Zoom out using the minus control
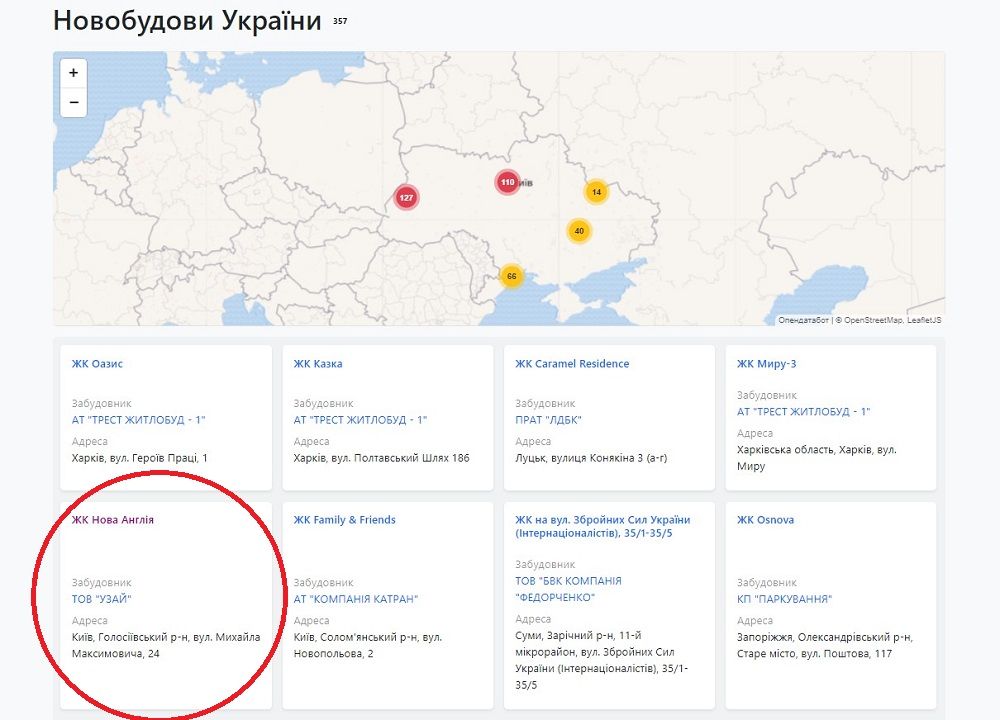This screenshot has height=720, width=1000. 71,101
